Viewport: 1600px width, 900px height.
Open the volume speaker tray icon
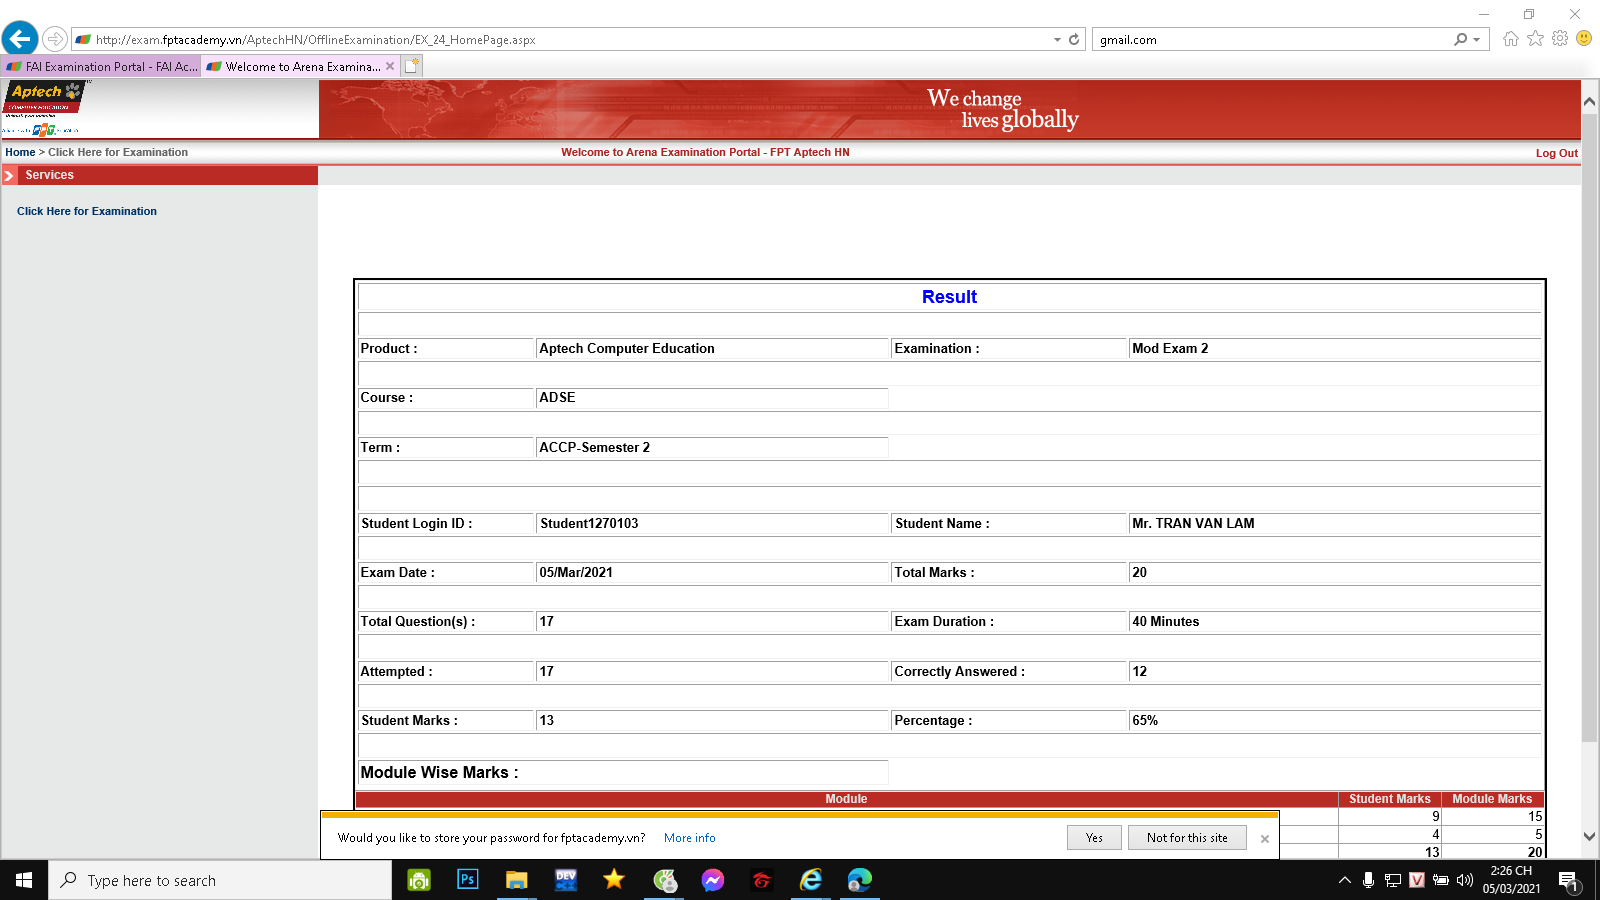pyautogui.click(x=1465, y=880)
